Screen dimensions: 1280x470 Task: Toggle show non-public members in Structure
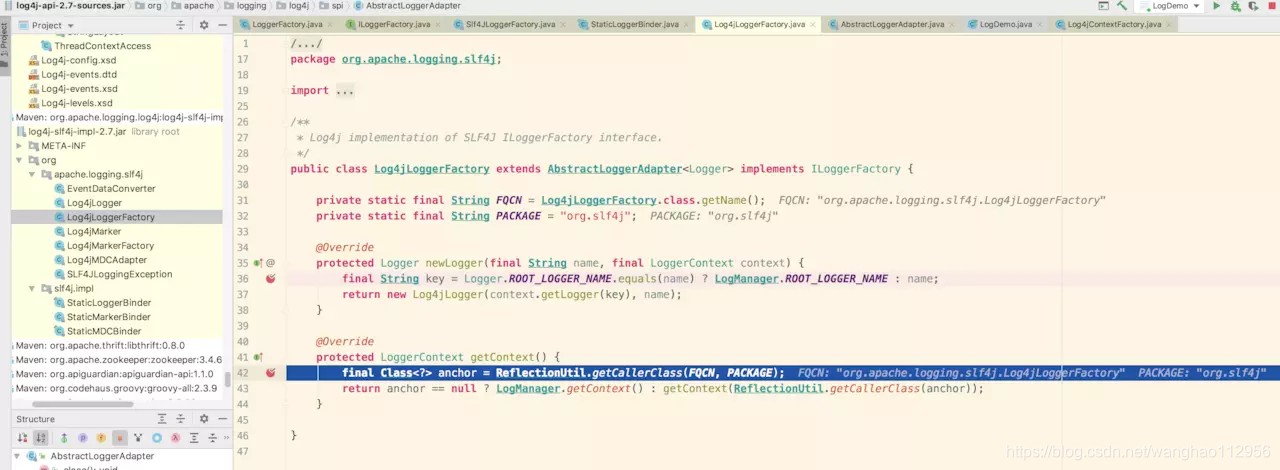(x=120, y=438)
